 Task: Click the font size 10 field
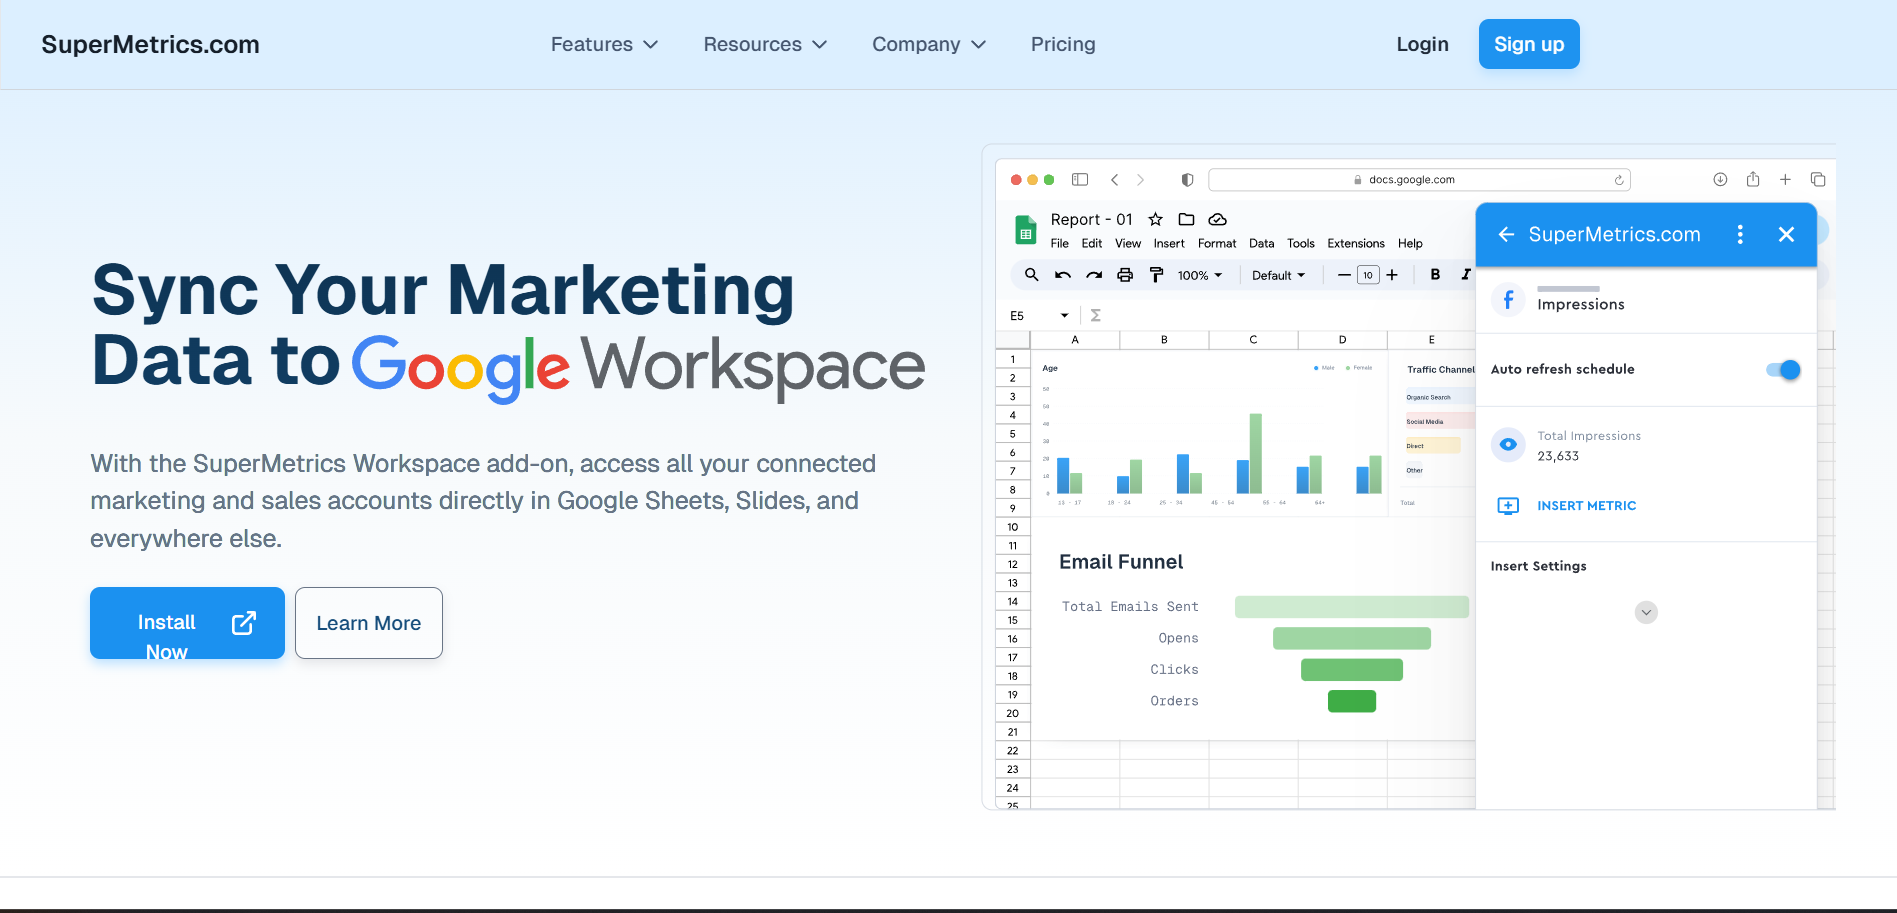tap(1368, 275)
